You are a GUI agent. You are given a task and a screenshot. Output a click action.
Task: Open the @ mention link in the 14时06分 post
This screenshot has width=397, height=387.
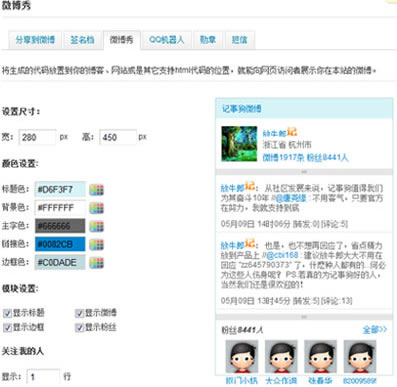pos(290,198)
